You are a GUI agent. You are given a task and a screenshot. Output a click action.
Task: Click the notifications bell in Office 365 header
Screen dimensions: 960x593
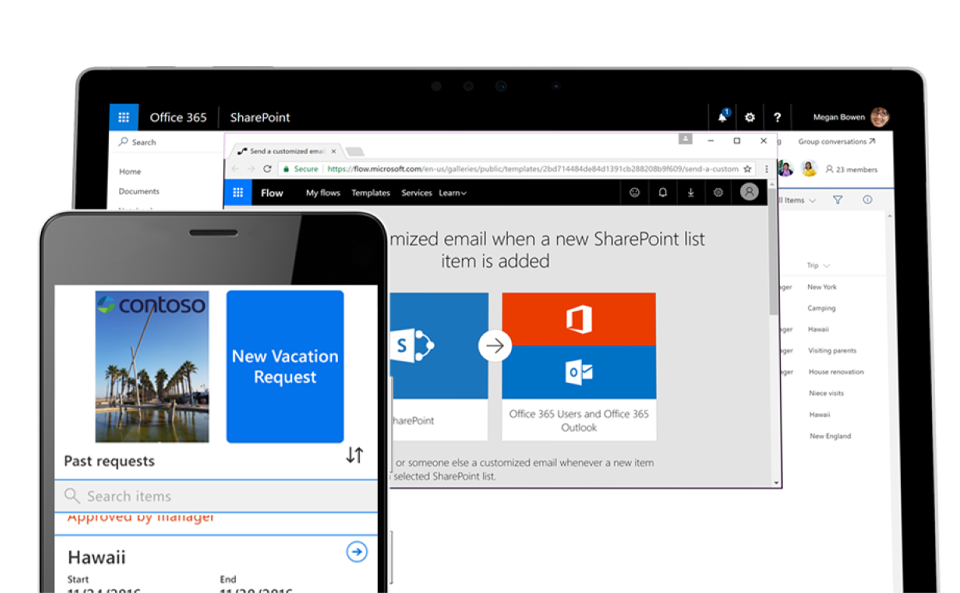click(x=723, y=116)
